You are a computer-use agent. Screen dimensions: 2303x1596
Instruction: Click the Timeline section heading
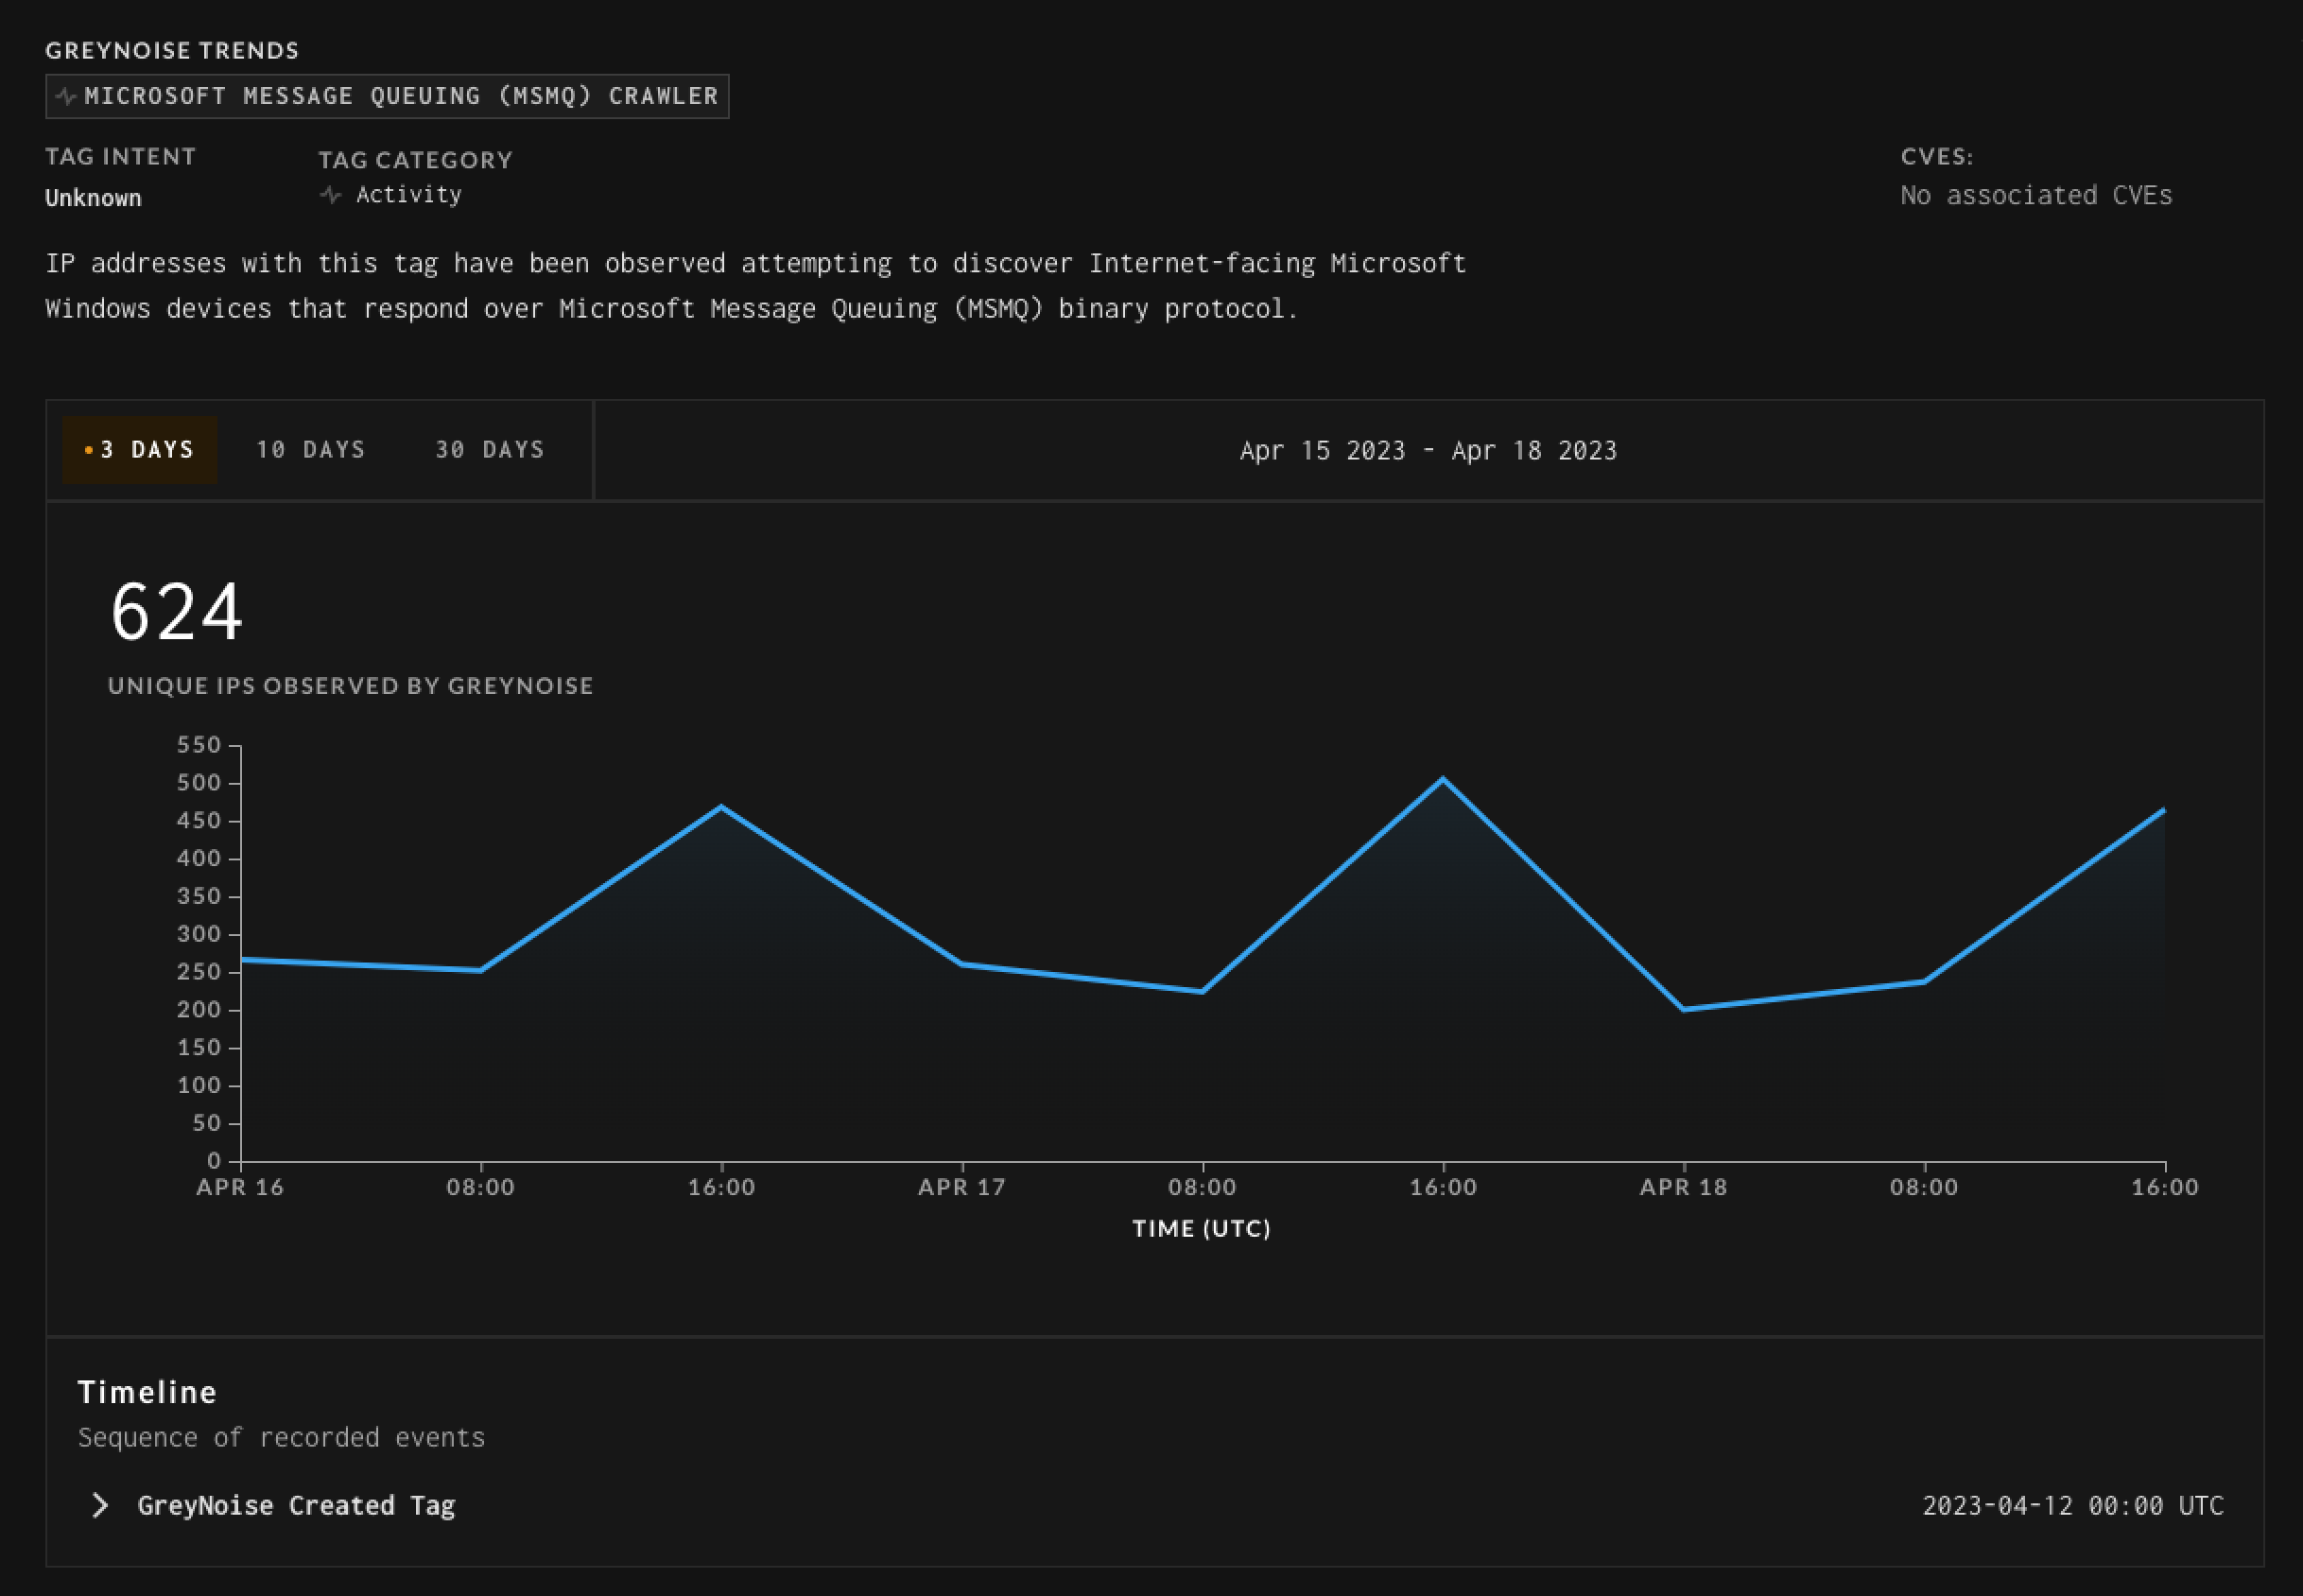click(147, 1392)
